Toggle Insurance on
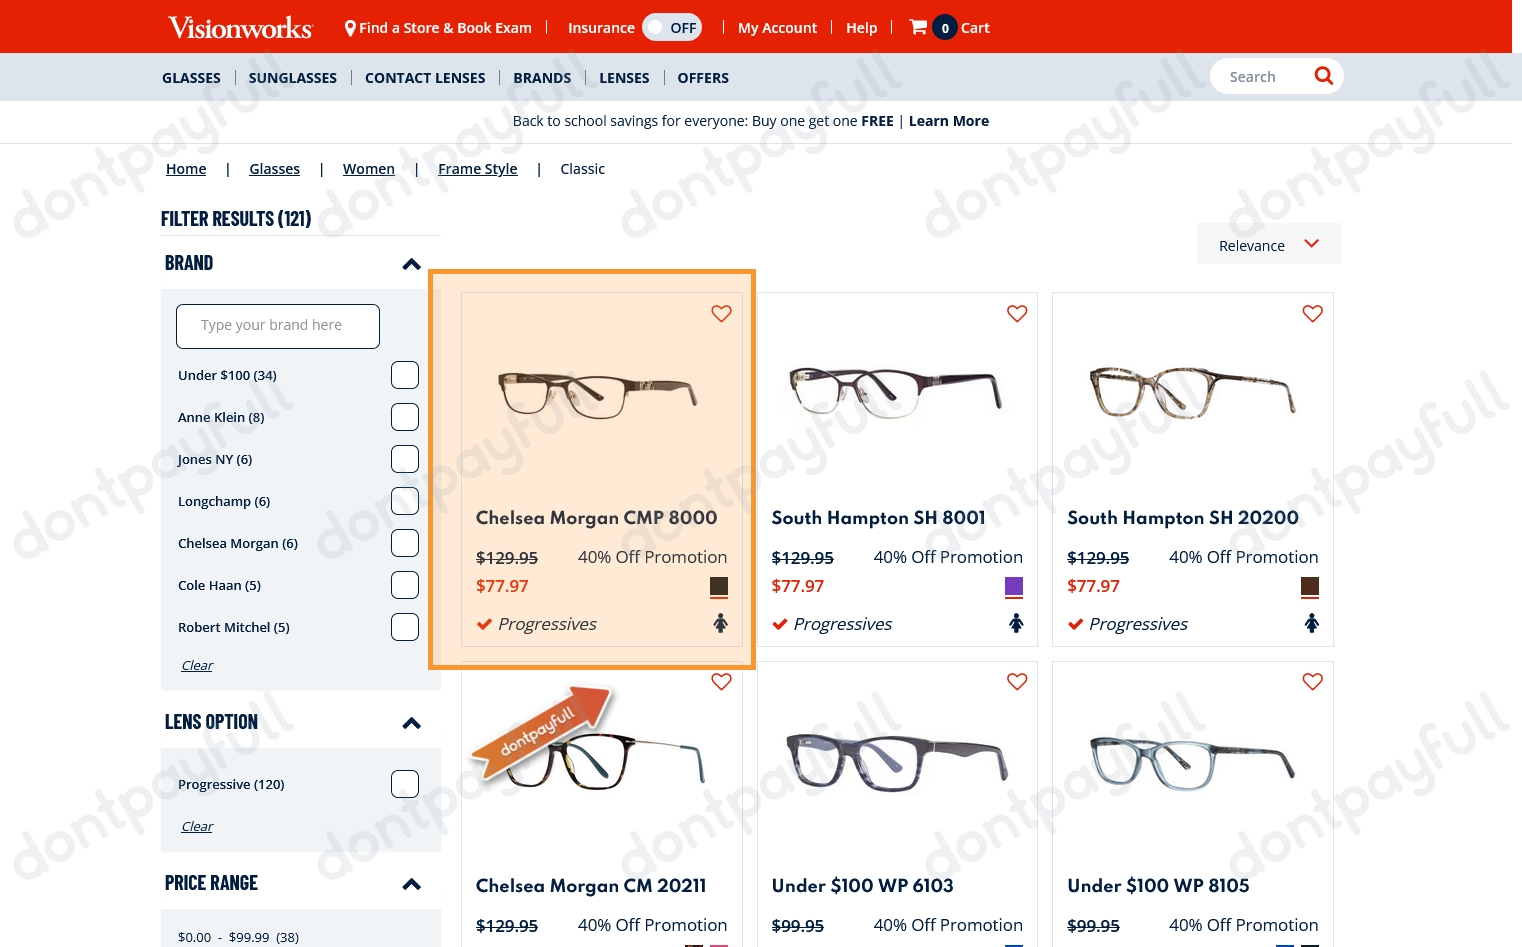 671,27
